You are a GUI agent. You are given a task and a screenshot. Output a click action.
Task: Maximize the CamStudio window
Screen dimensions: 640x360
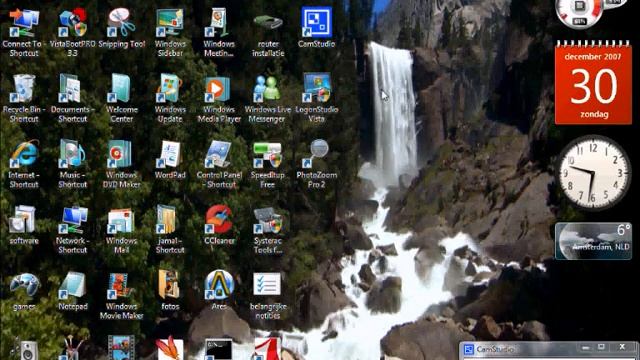pos(601,347)
